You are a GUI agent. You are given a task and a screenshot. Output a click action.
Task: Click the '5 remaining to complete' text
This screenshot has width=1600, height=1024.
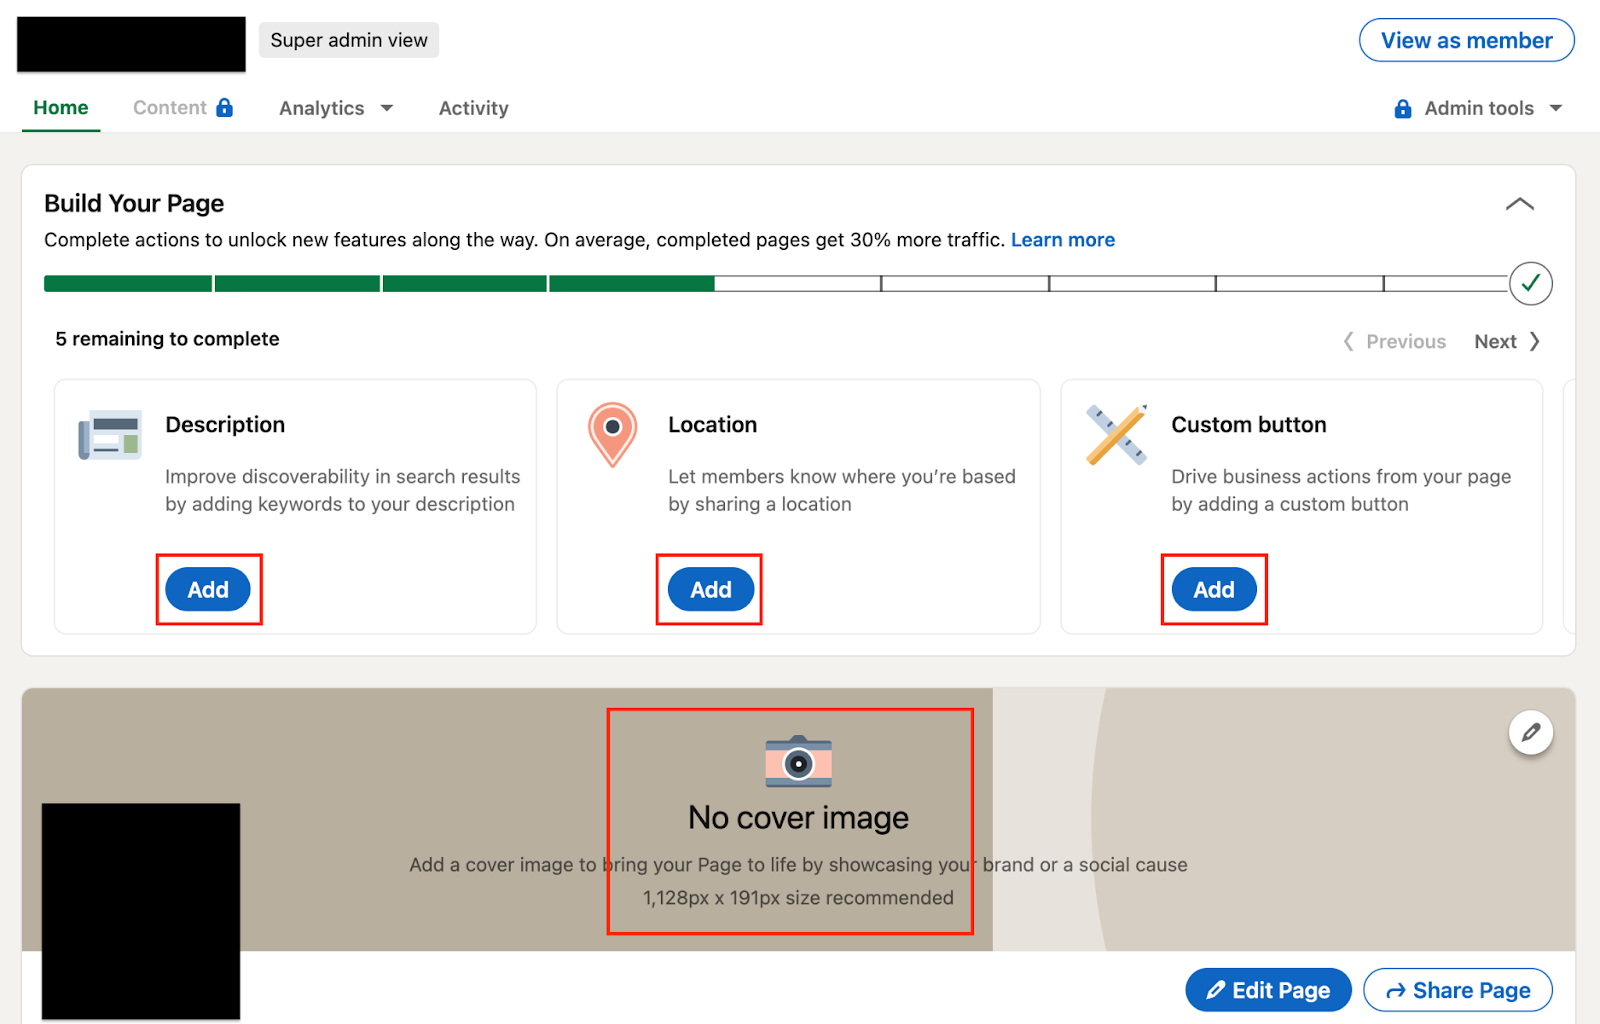tap(168, 339)
